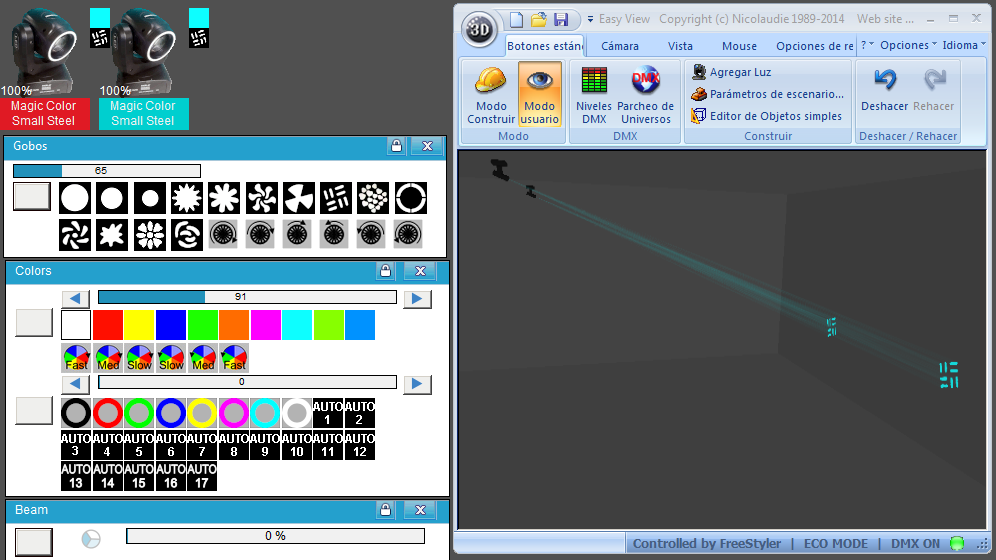Select the spiky sunburst gobo
This screenshot has height=560, width=996.
[187, 198]
